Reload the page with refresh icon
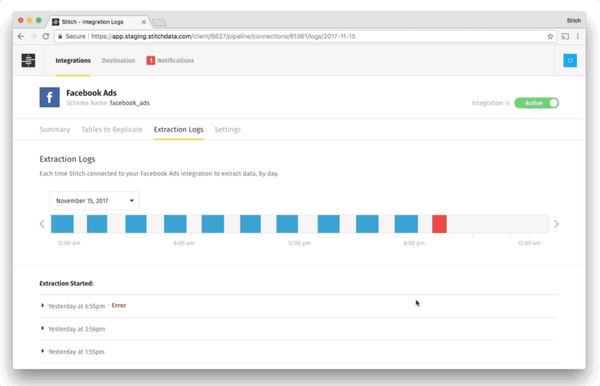The height and width of the screenshot is (386, 600). 46,36
